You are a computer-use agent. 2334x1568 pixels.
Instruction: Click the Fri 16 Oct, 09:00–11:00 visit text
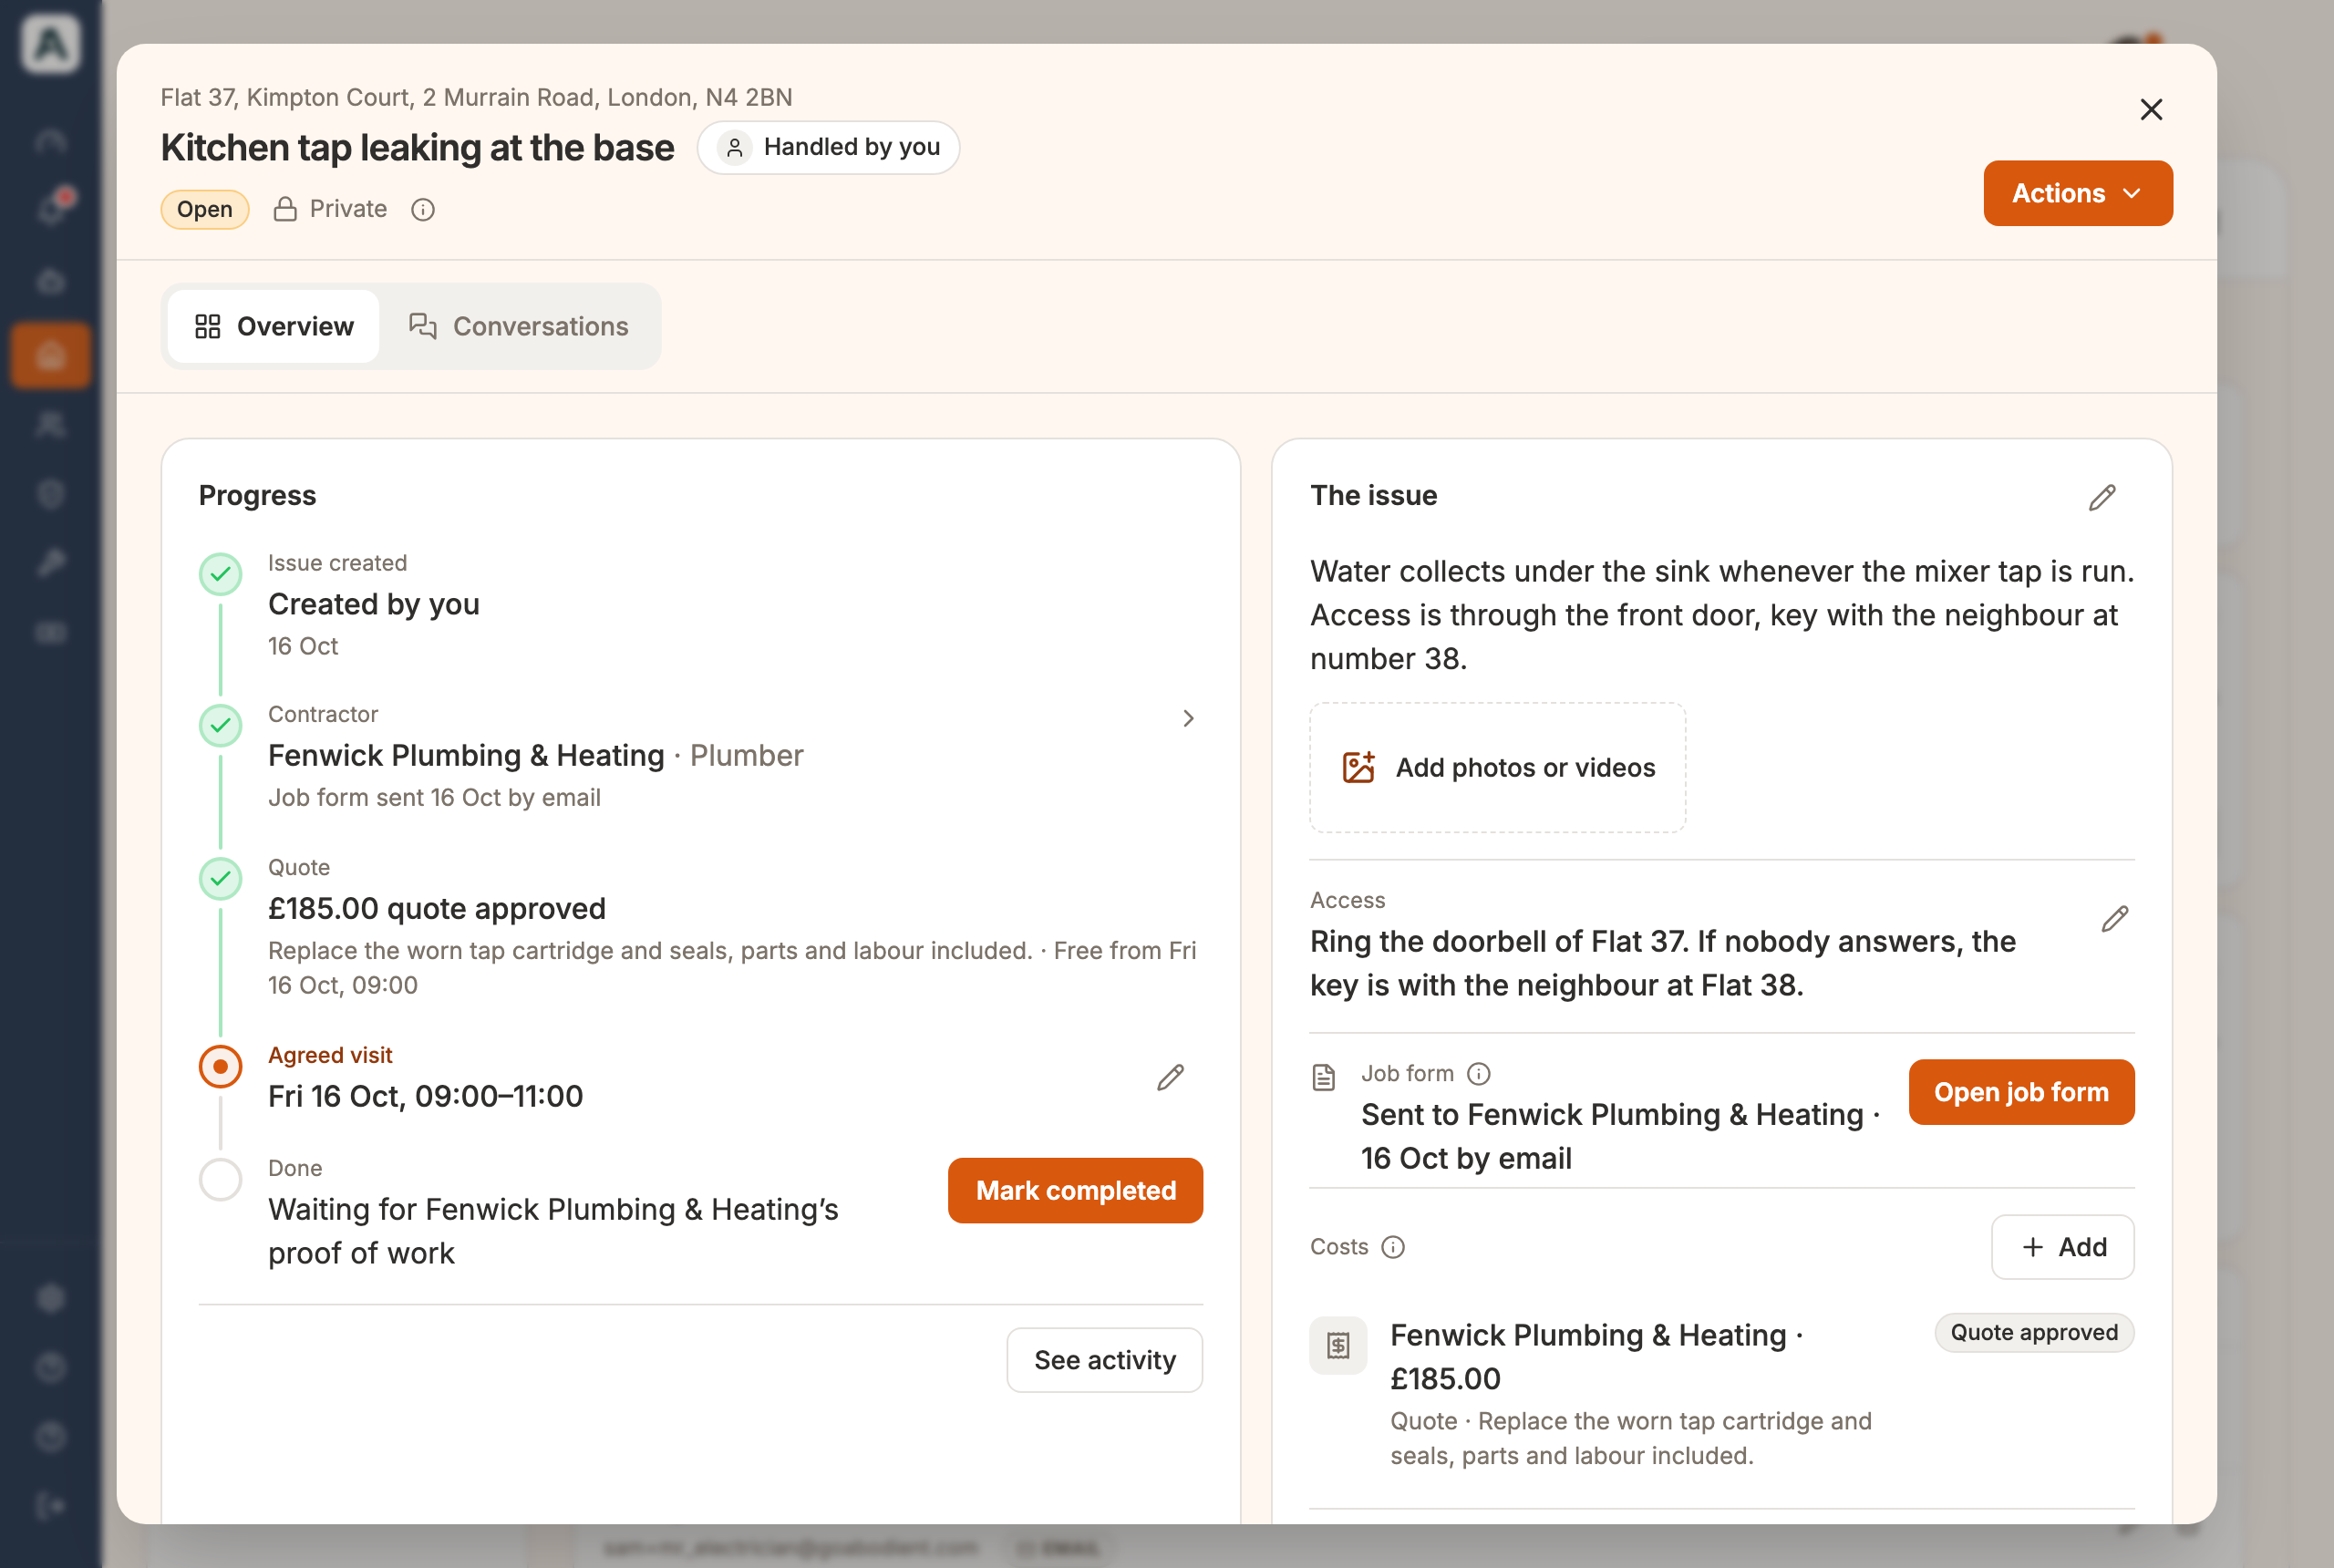point(425,1096)
